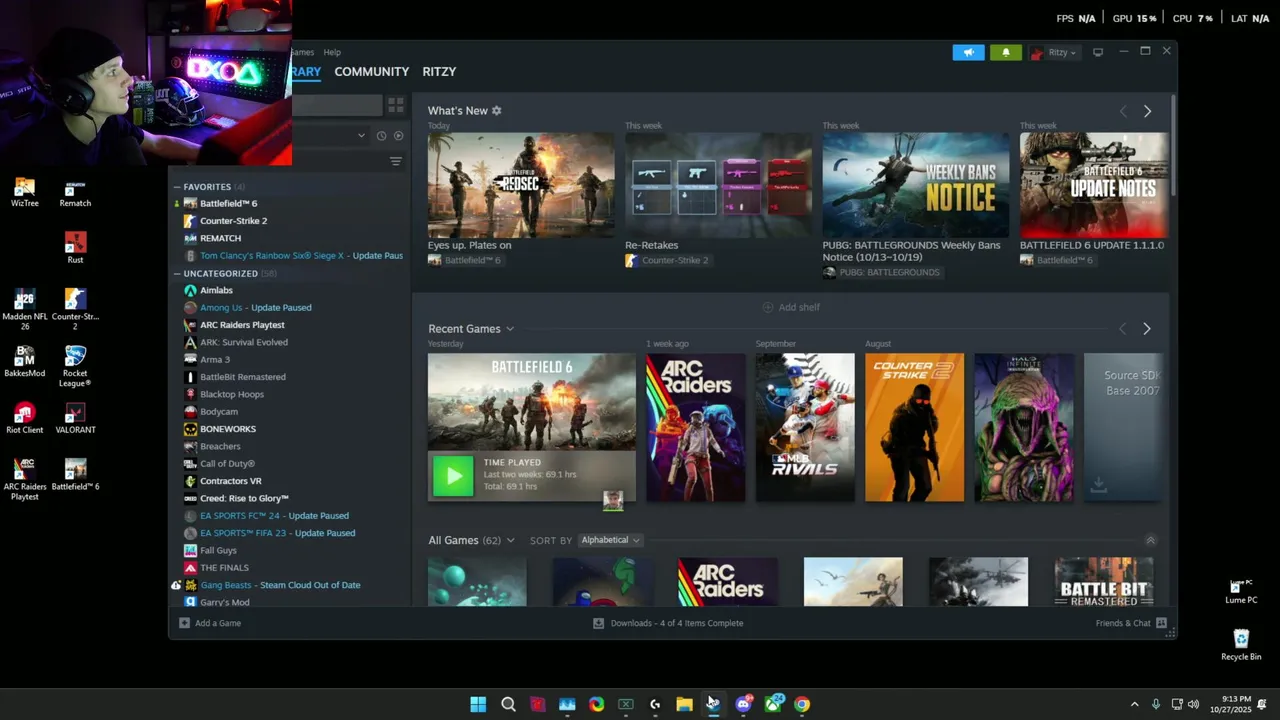Screen dimensions: 1280x720
Task: Expand the library games filter dropdown
Action: (361, 135)
